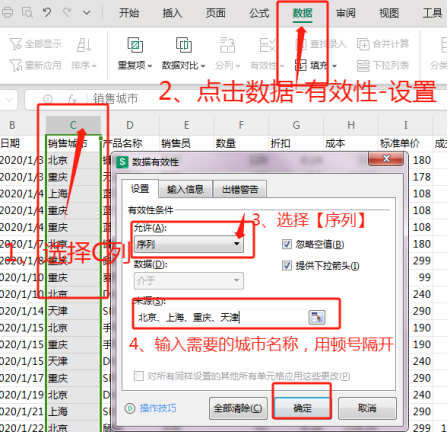Click the print icon in quick toolbar
The height and width of the screenshot is (432, 448).
pos(7,13)
